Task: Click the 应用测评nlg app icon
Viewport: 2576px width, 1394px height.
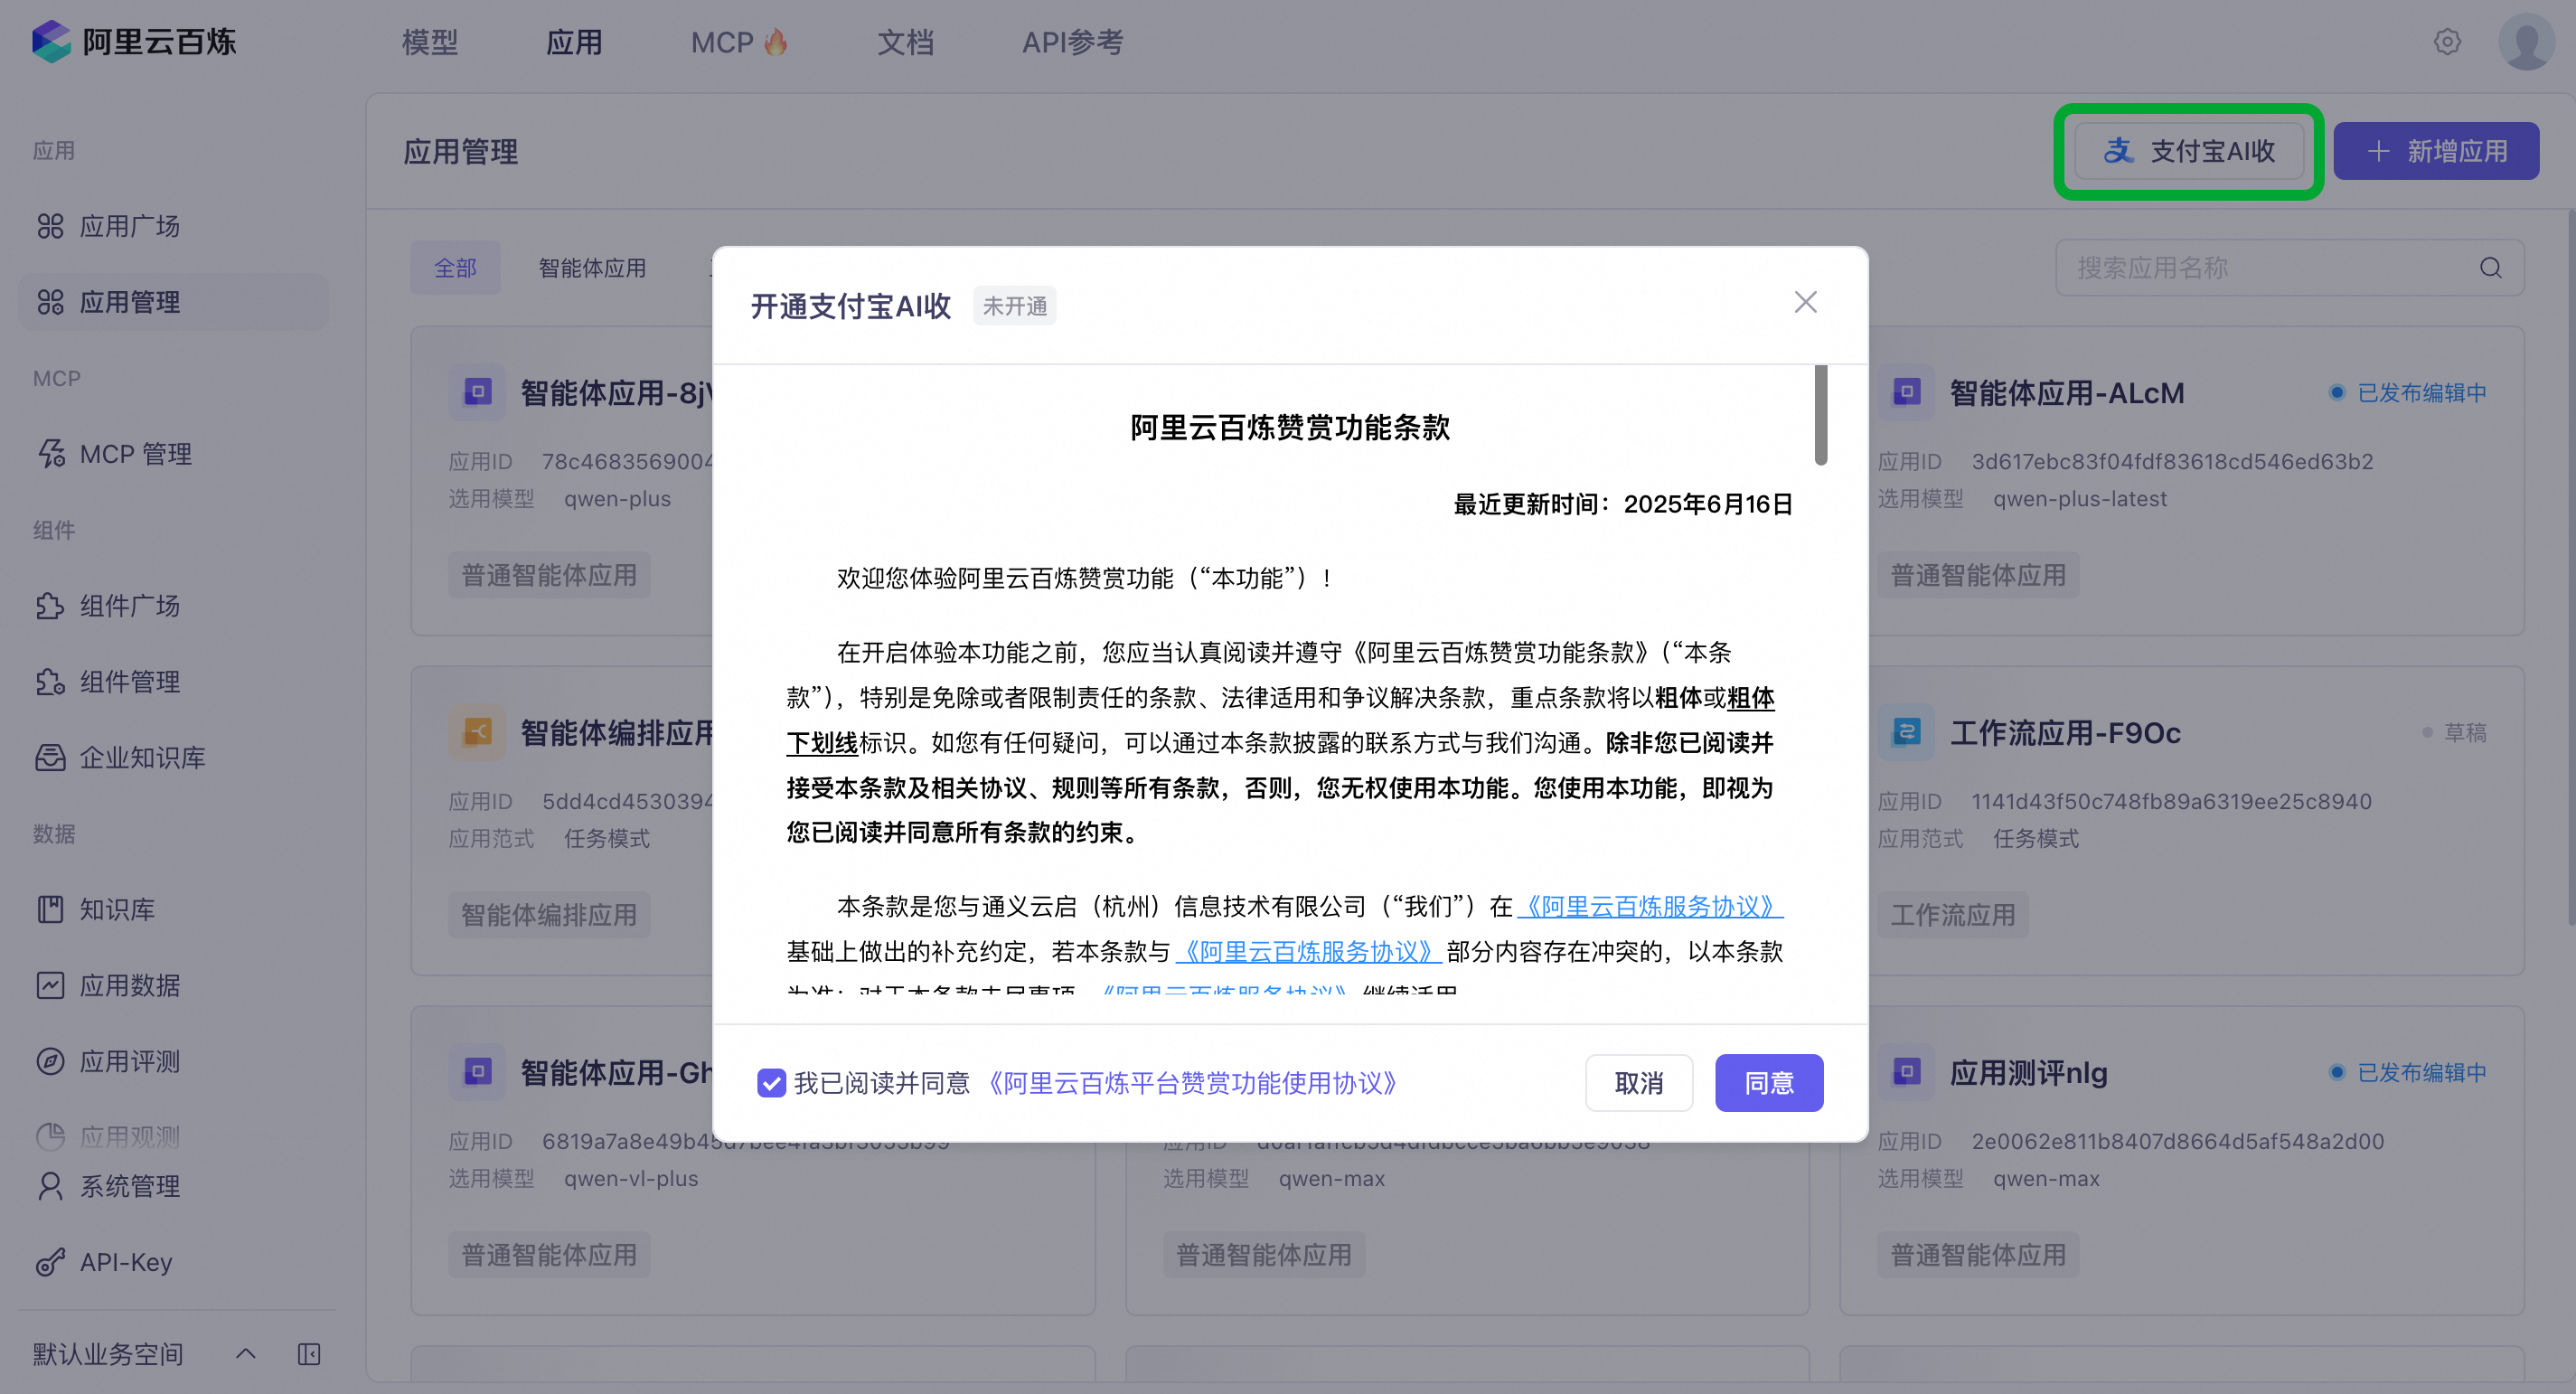Action: tap(1906, 1072)
